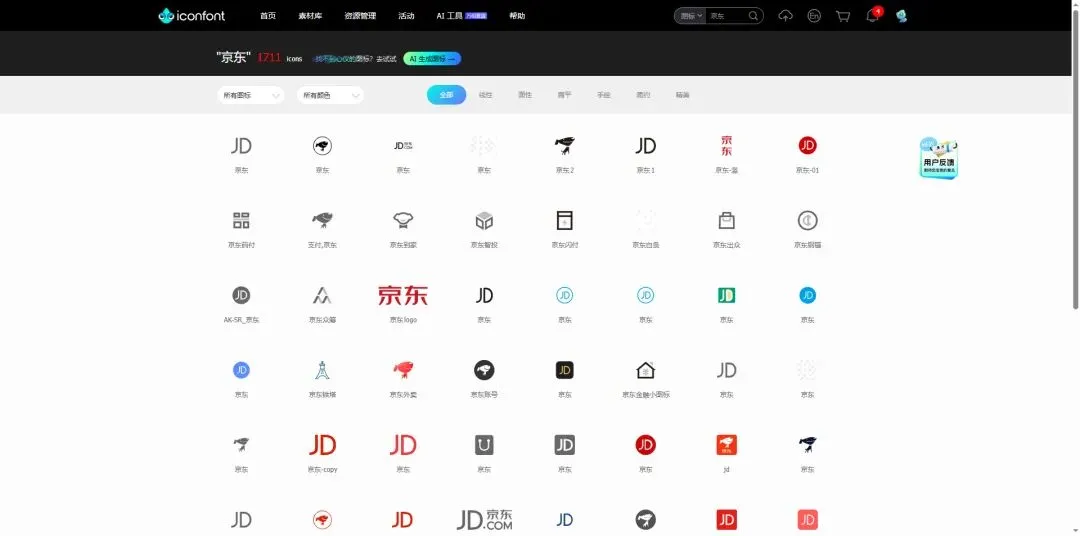Select the 简约 style filter tab
This screenshot has height=536, width=1080.
click(643, 95)
